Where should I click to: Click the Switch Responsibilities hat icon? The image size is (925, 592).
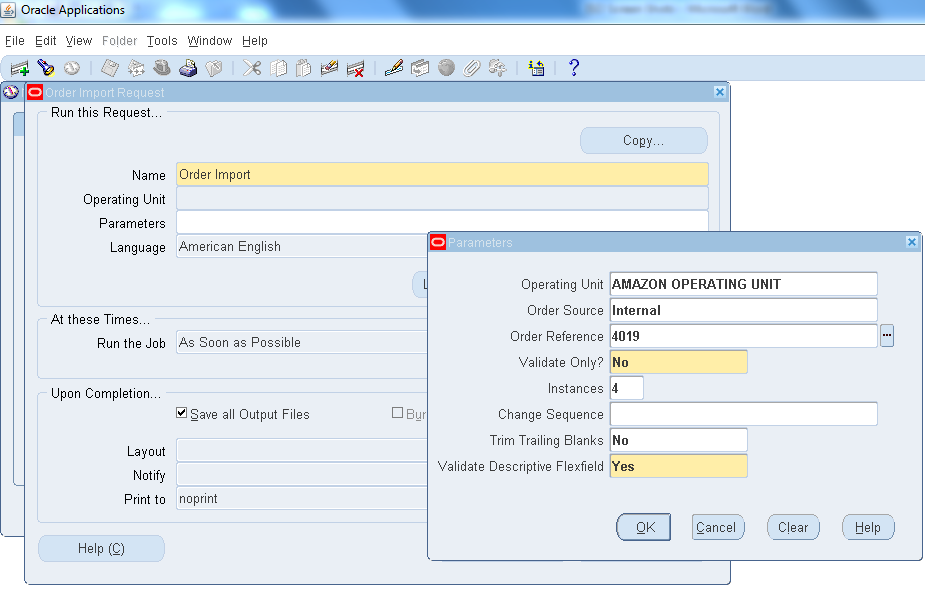[x=162, y=68]
